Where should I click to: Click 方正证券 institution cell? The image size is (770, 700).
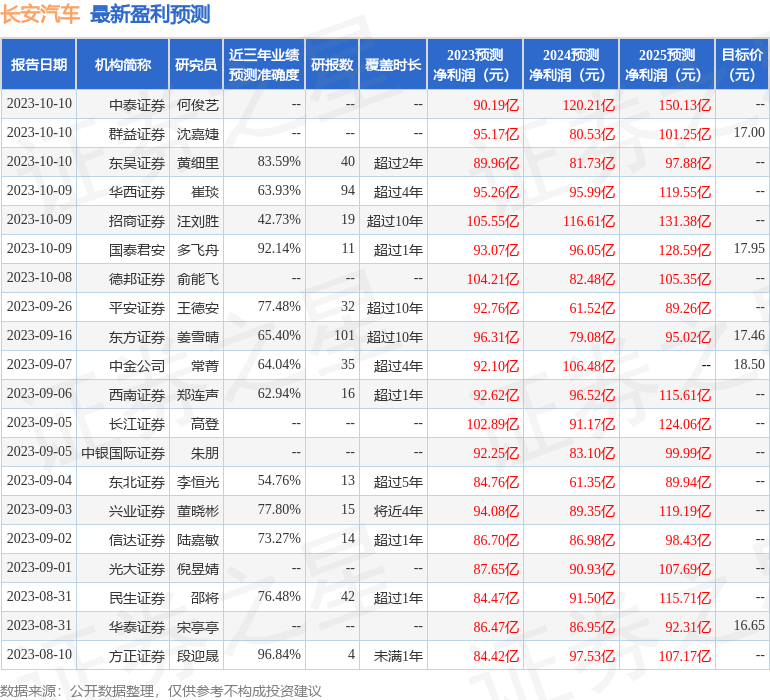point(137,656)
